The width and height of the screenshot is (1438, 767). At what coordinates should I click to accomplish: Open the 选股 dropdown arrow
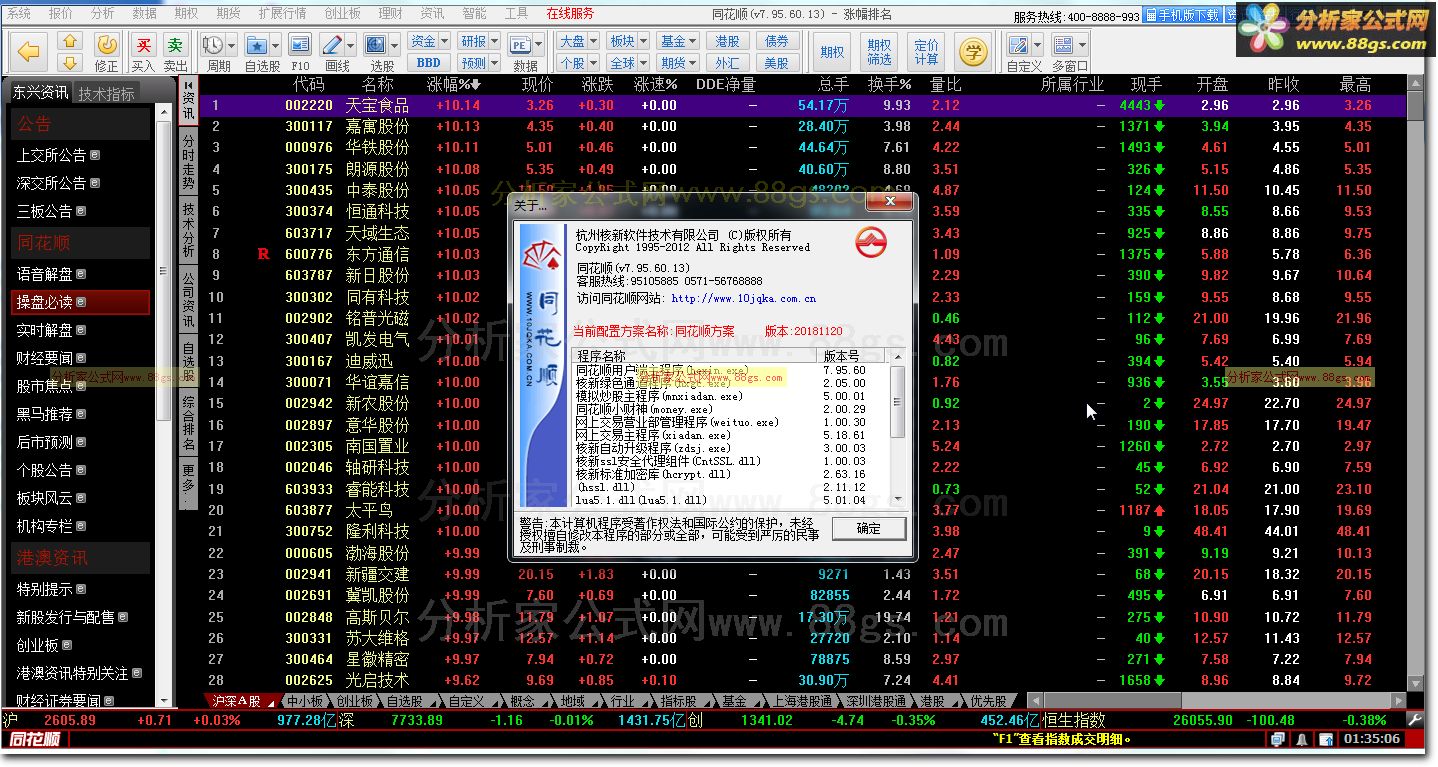(394, 45)
